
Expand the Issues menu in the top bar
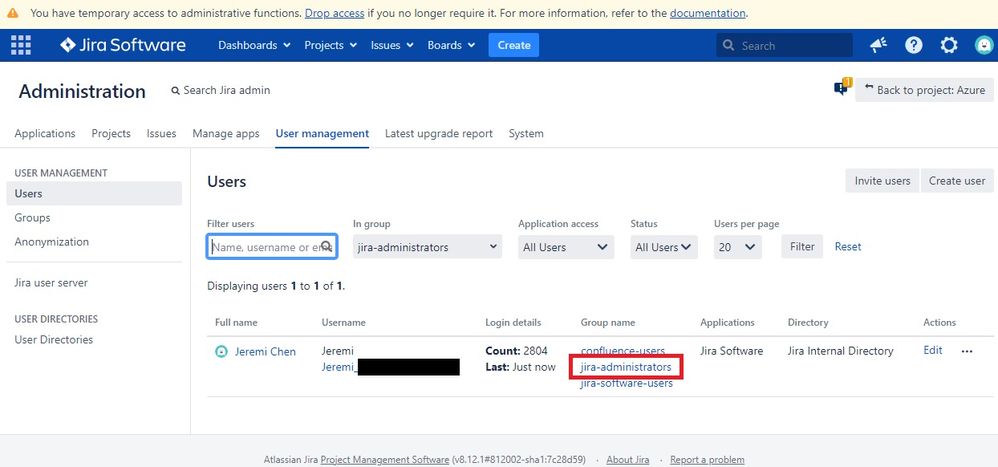tap(392, 45)
